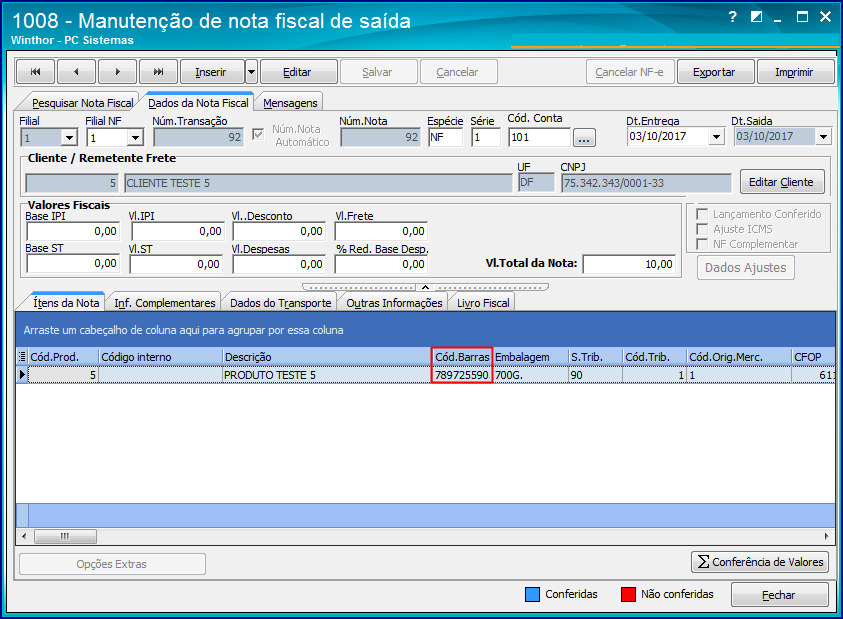Click the blue Conferidas legend swatch

(x=532, y=594)
